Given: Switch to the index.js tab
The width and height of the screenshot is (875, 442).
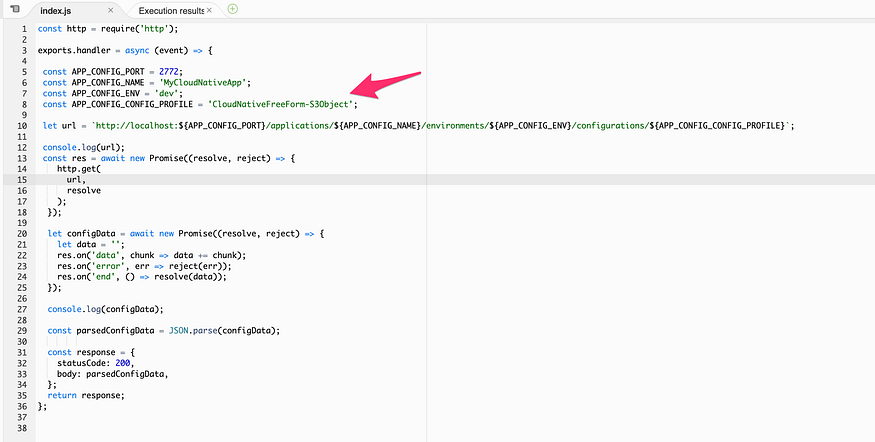Looking at the screenshot, I should [x=56, y=11].
